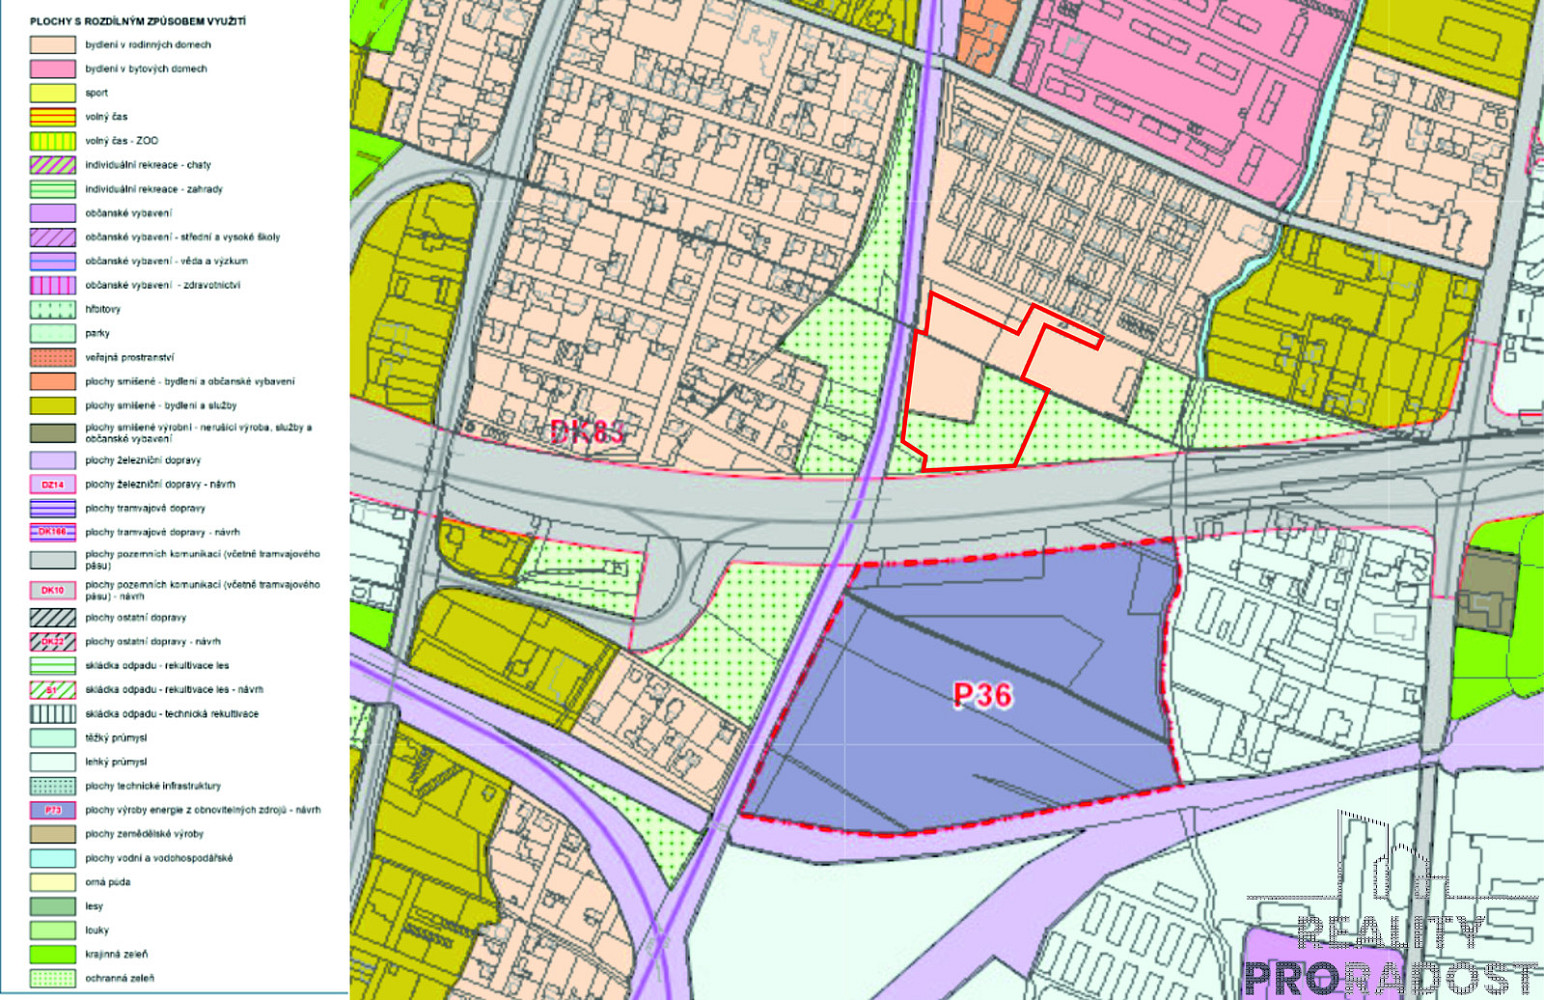Click the 'orná půda' pale yellow swatch
The height and width of the screenshot is (1000, 1544).
(52, 882)
